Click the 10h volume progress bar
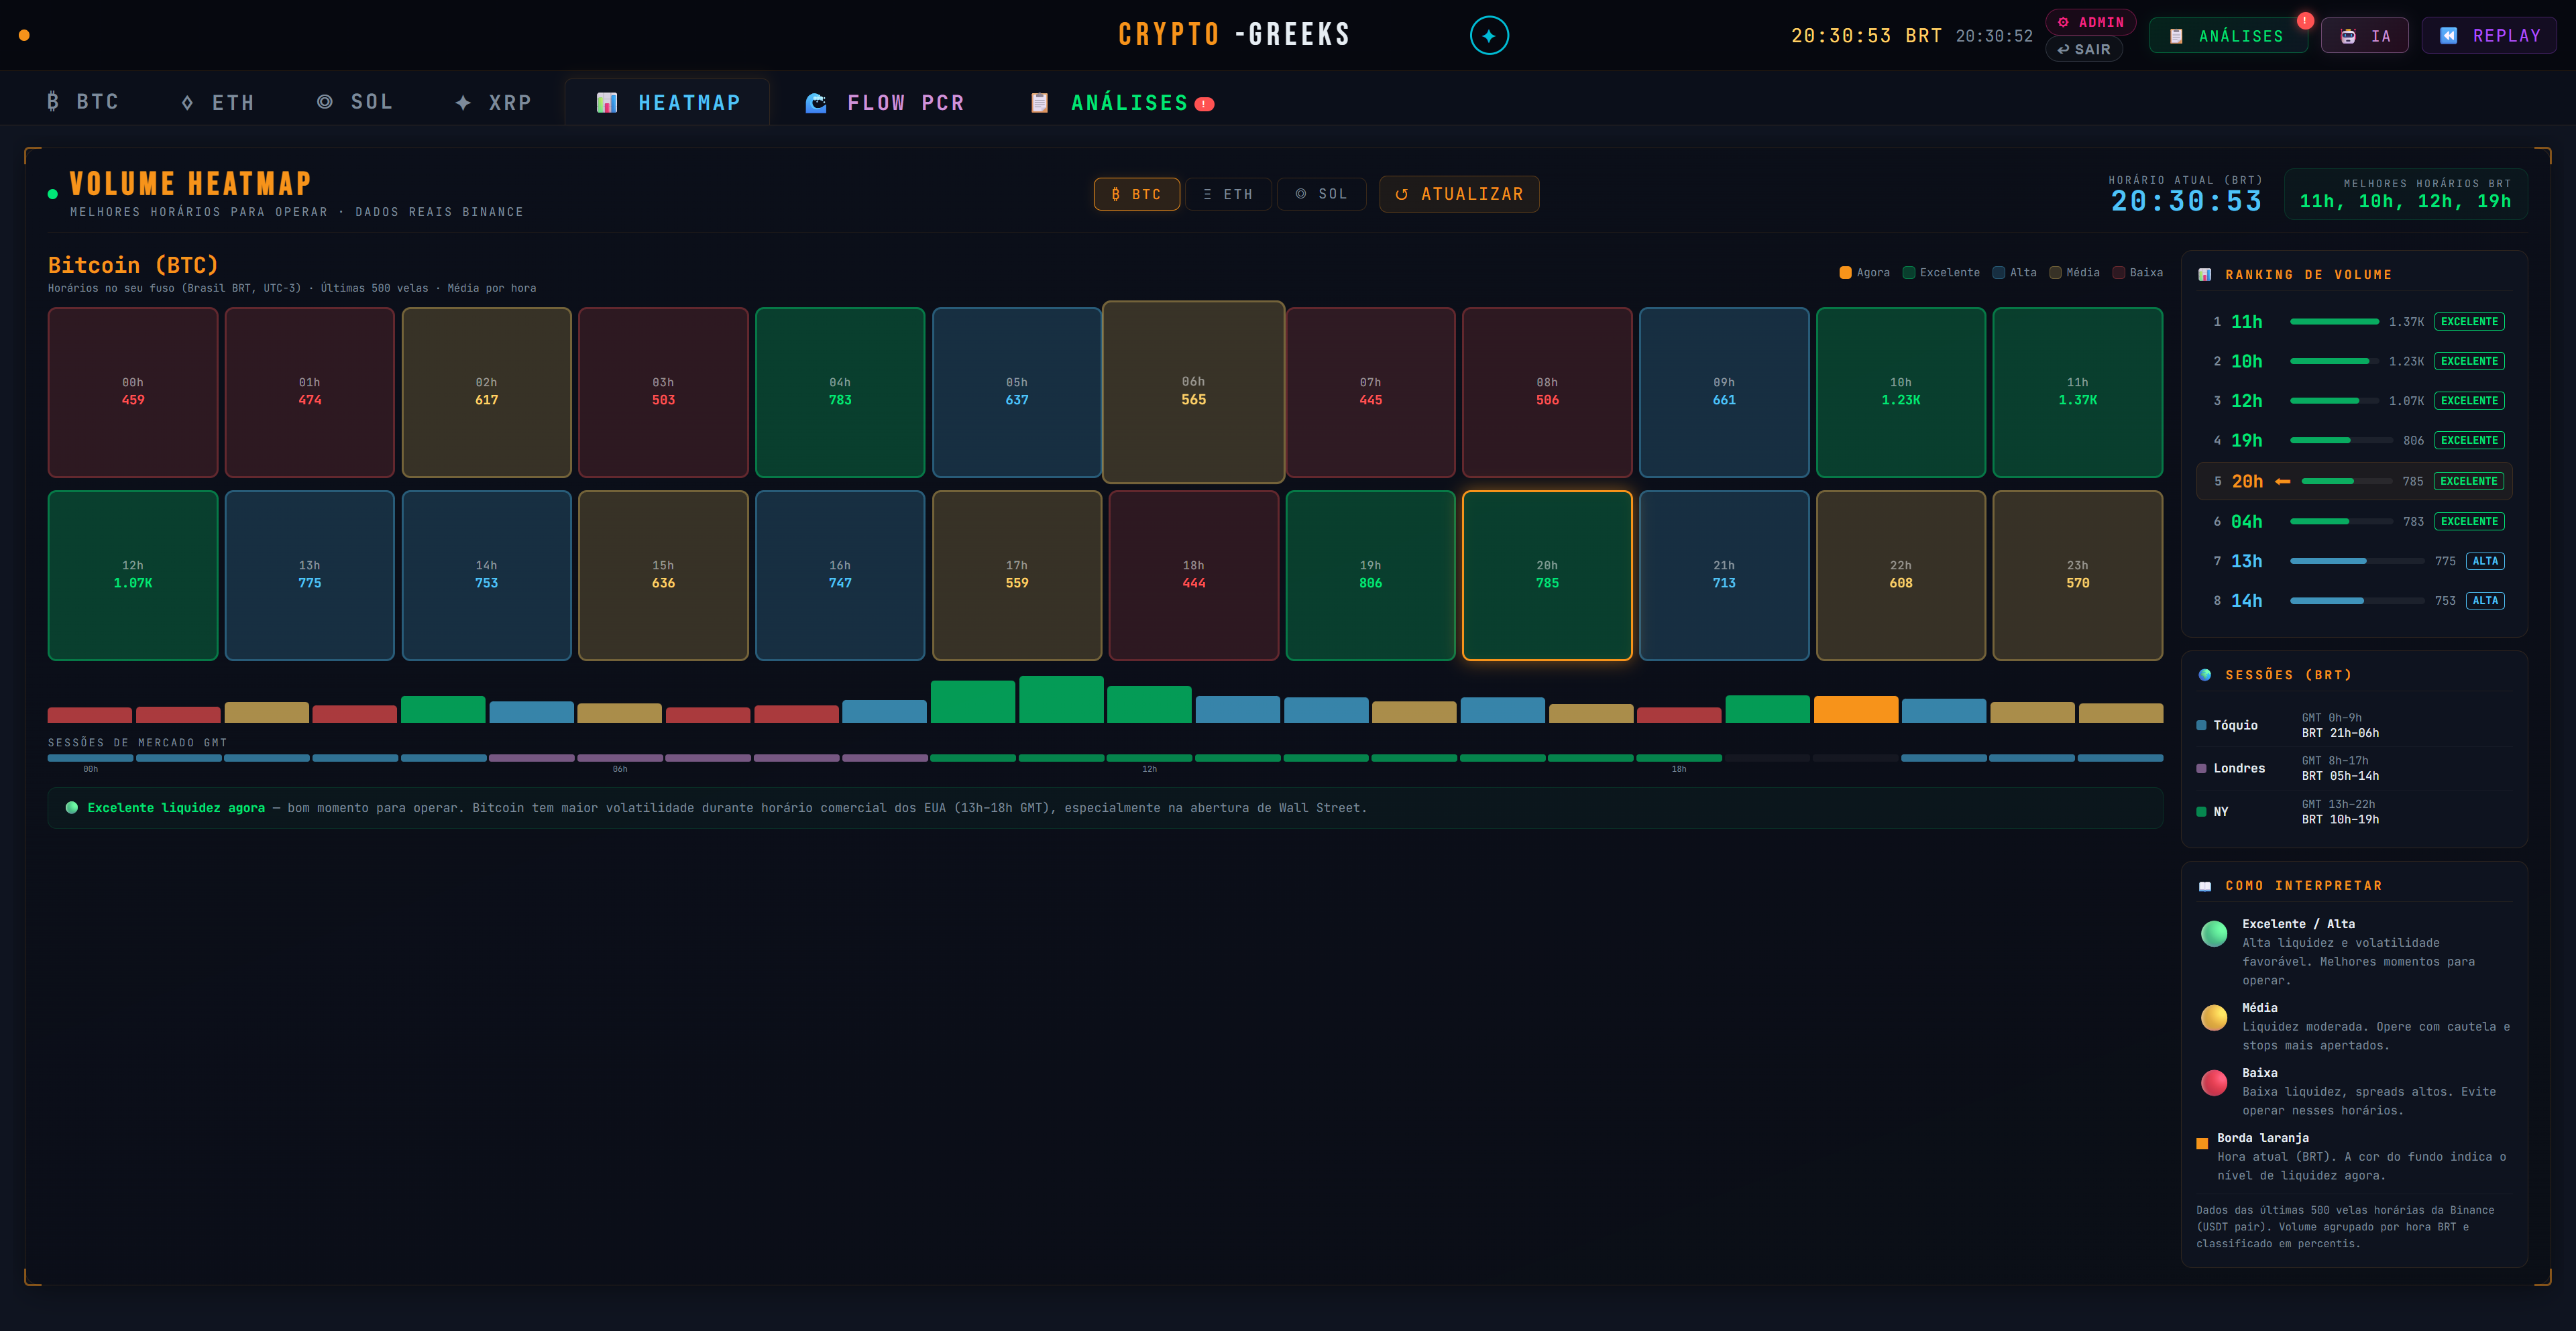 (2334, 361)
